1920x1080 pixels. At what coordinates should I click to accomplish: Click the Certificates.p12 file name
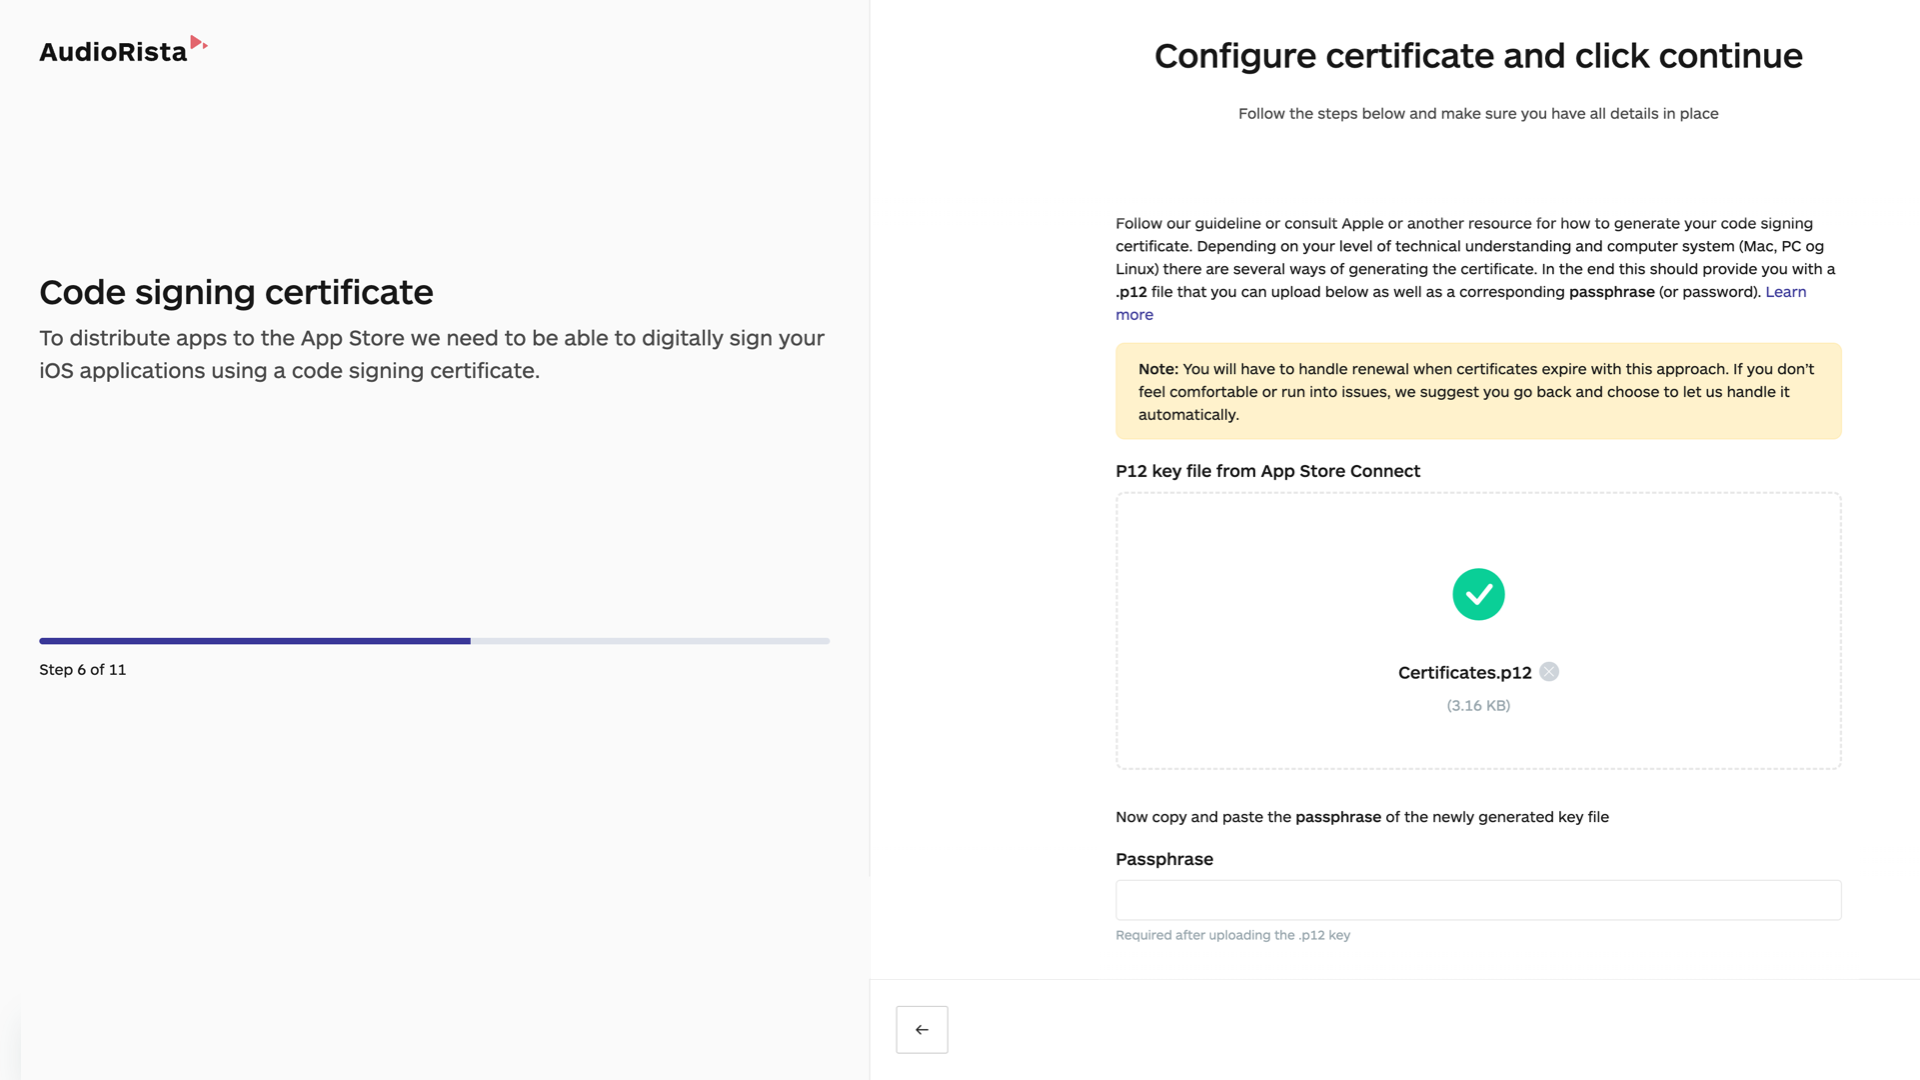point(1464,673)
